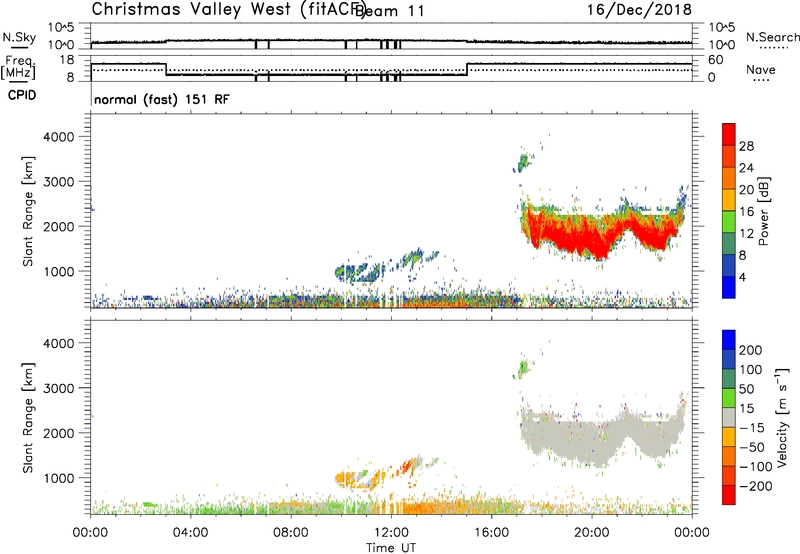Image resolution: width=800 pixels, height=554 pixels.
Task: Click the 'Slant Range [km]' label of power plot
Action: coord(28,211)
